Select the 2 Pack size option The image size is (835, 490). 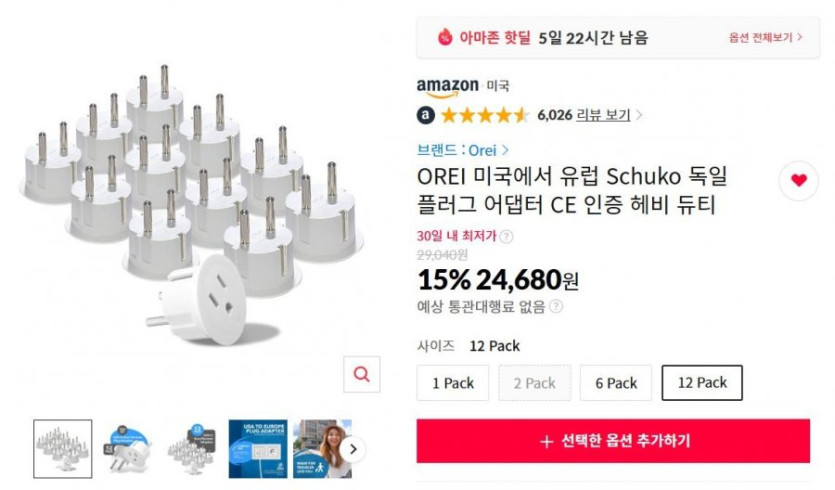pyautogui.click(x=535, y=383)
